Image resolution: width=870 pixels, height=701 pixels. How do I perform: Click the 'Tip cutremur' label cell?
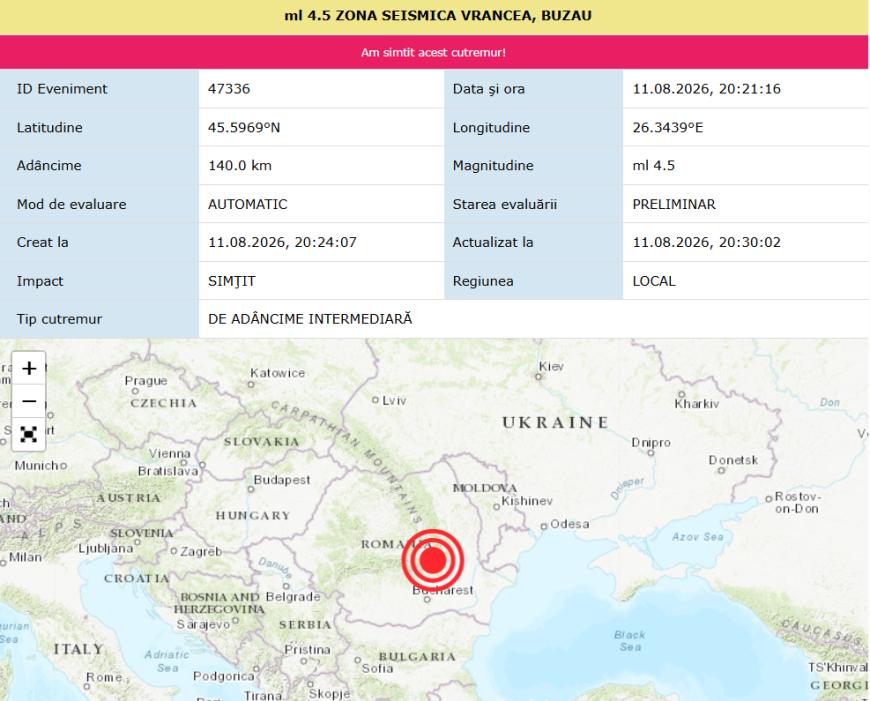[99, 319]
